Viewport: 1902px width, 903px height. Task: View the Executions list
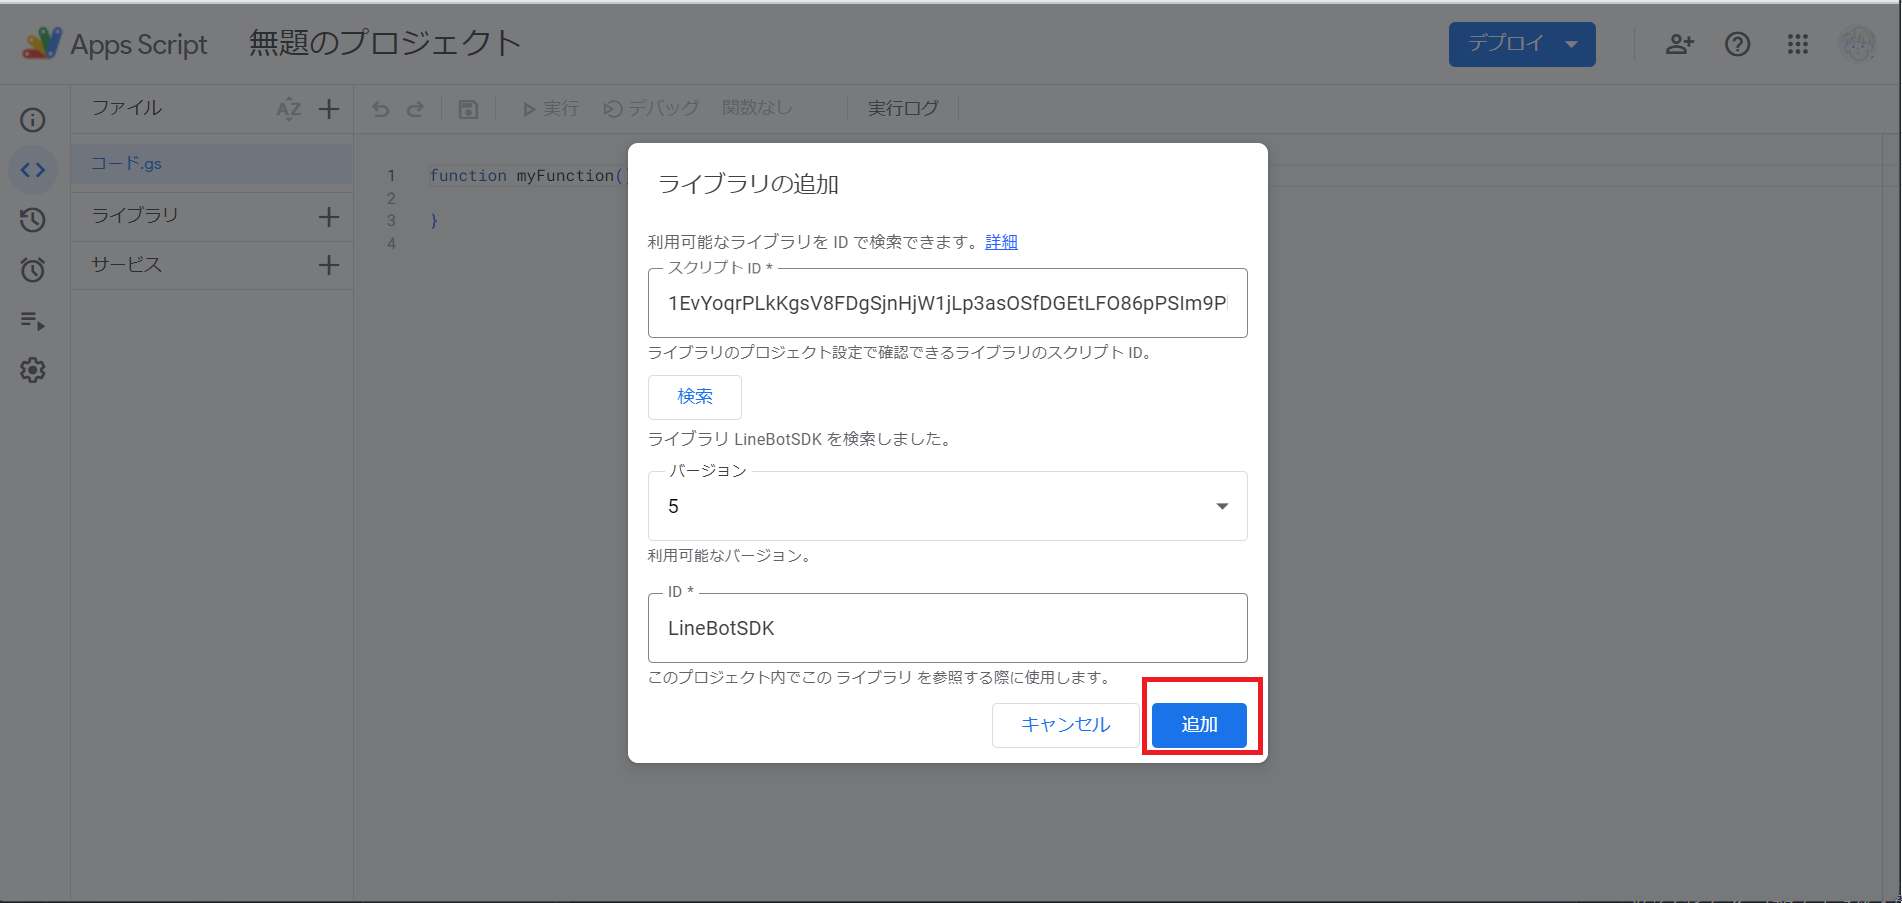click(32, 321)
